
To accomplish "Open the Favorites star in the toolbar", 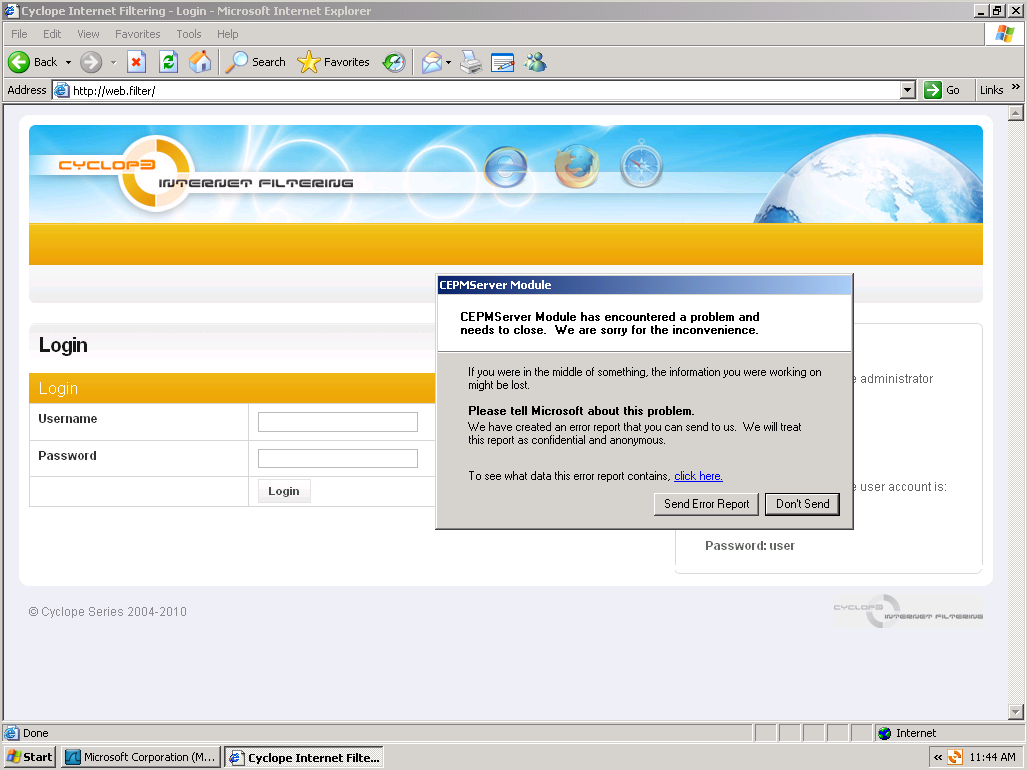I will (333, 62).
